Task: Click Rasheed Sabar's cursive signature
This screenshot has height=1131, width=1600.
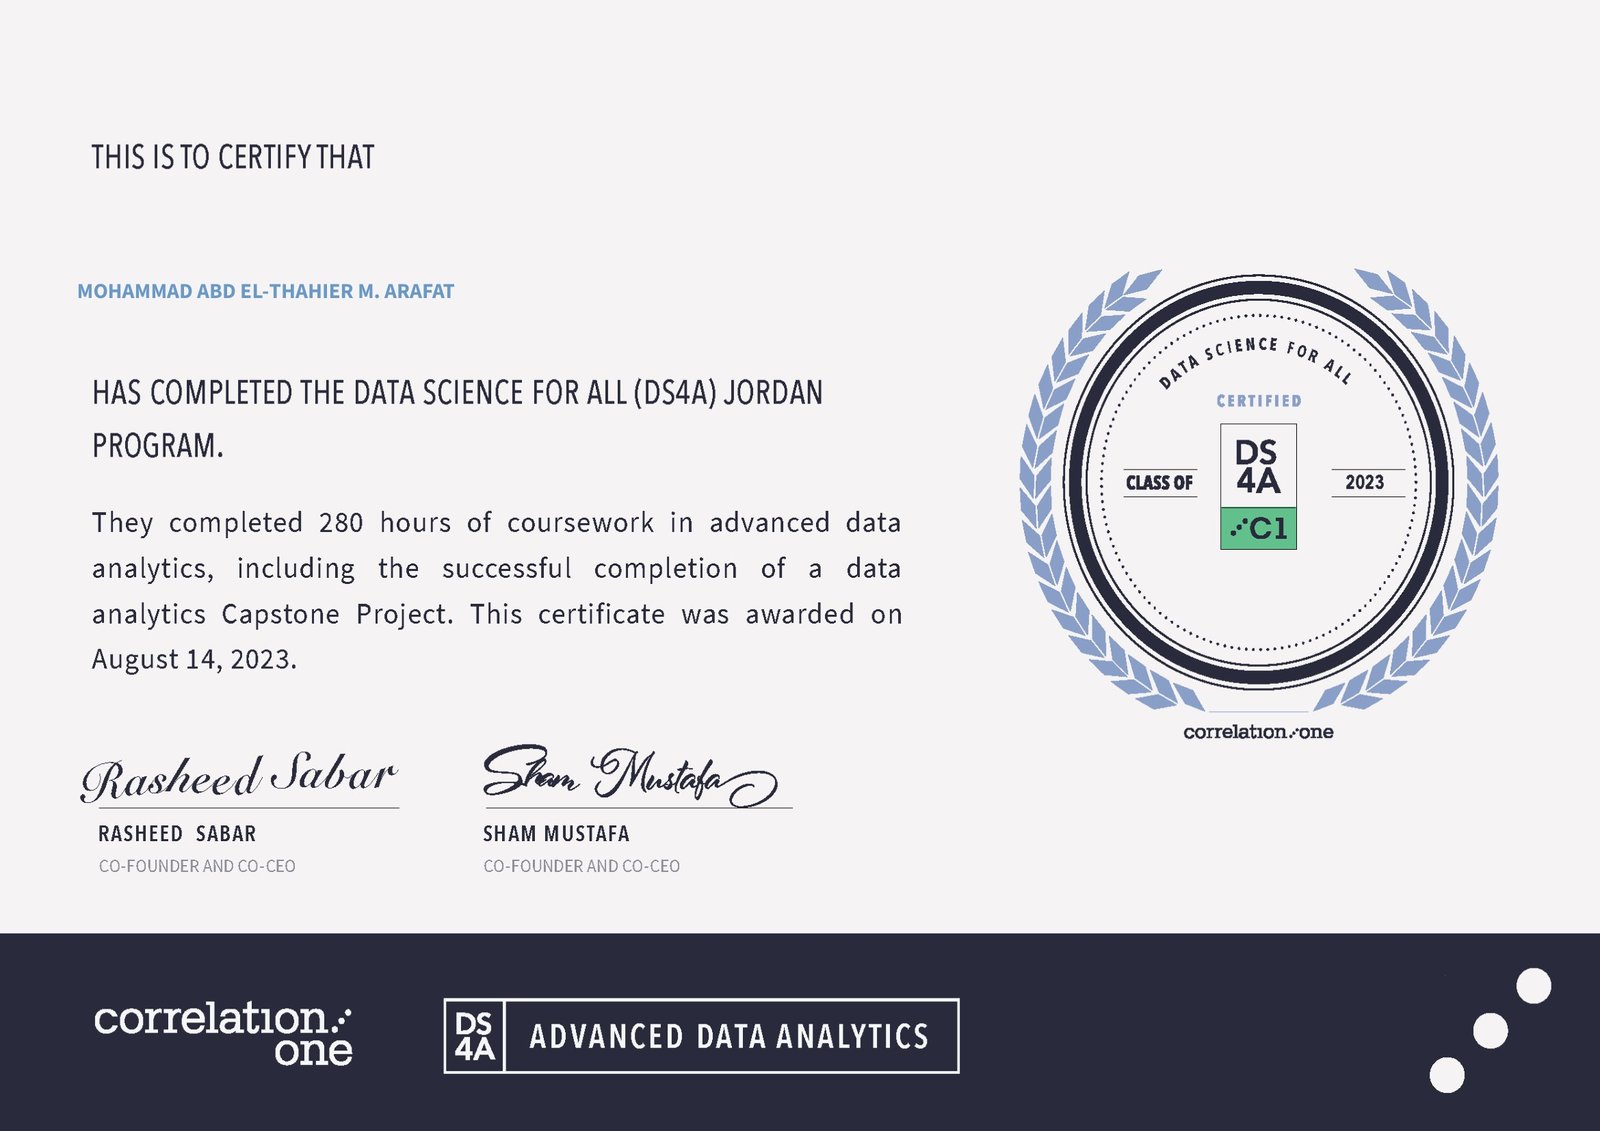Action: (238, 777)
